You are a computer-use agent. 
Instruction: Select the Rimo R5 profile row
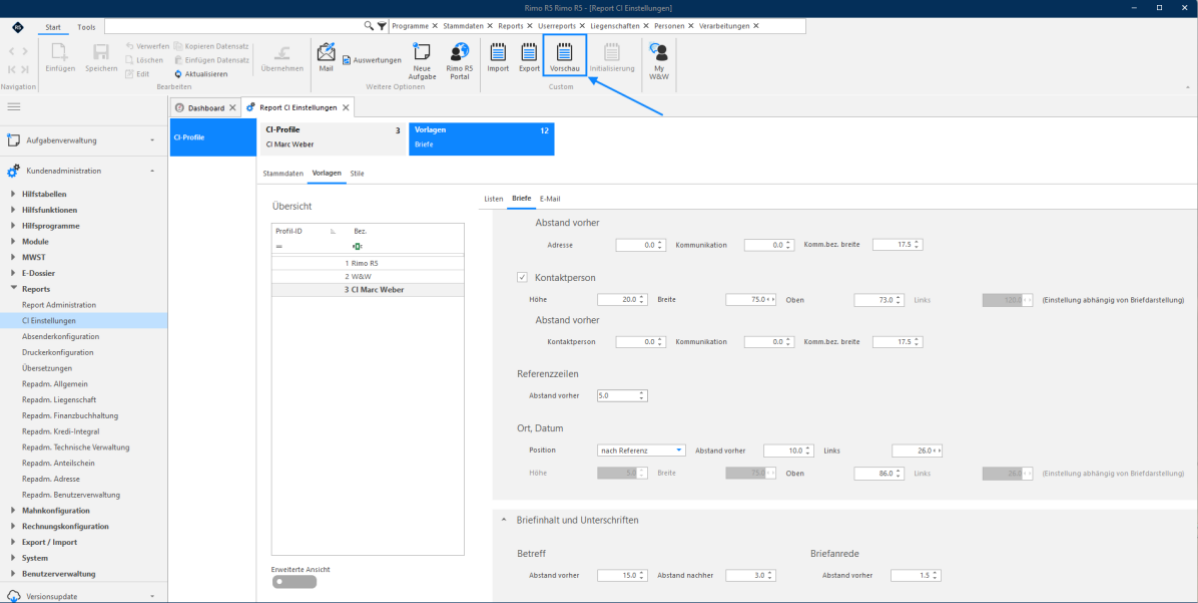tap(367, 263)
